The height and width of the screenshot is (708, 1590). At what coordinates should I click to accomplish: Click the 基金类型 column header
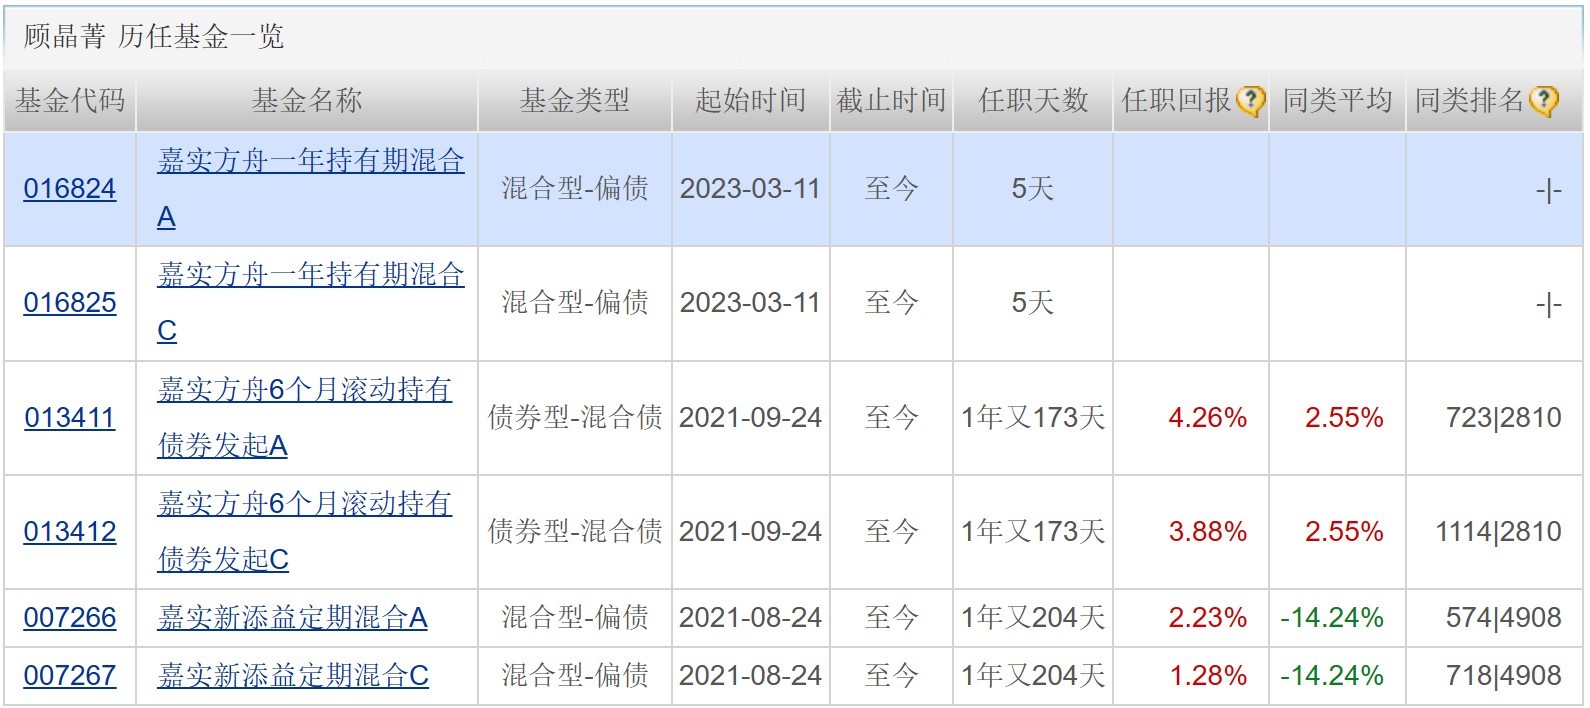[x=575, y=100]
